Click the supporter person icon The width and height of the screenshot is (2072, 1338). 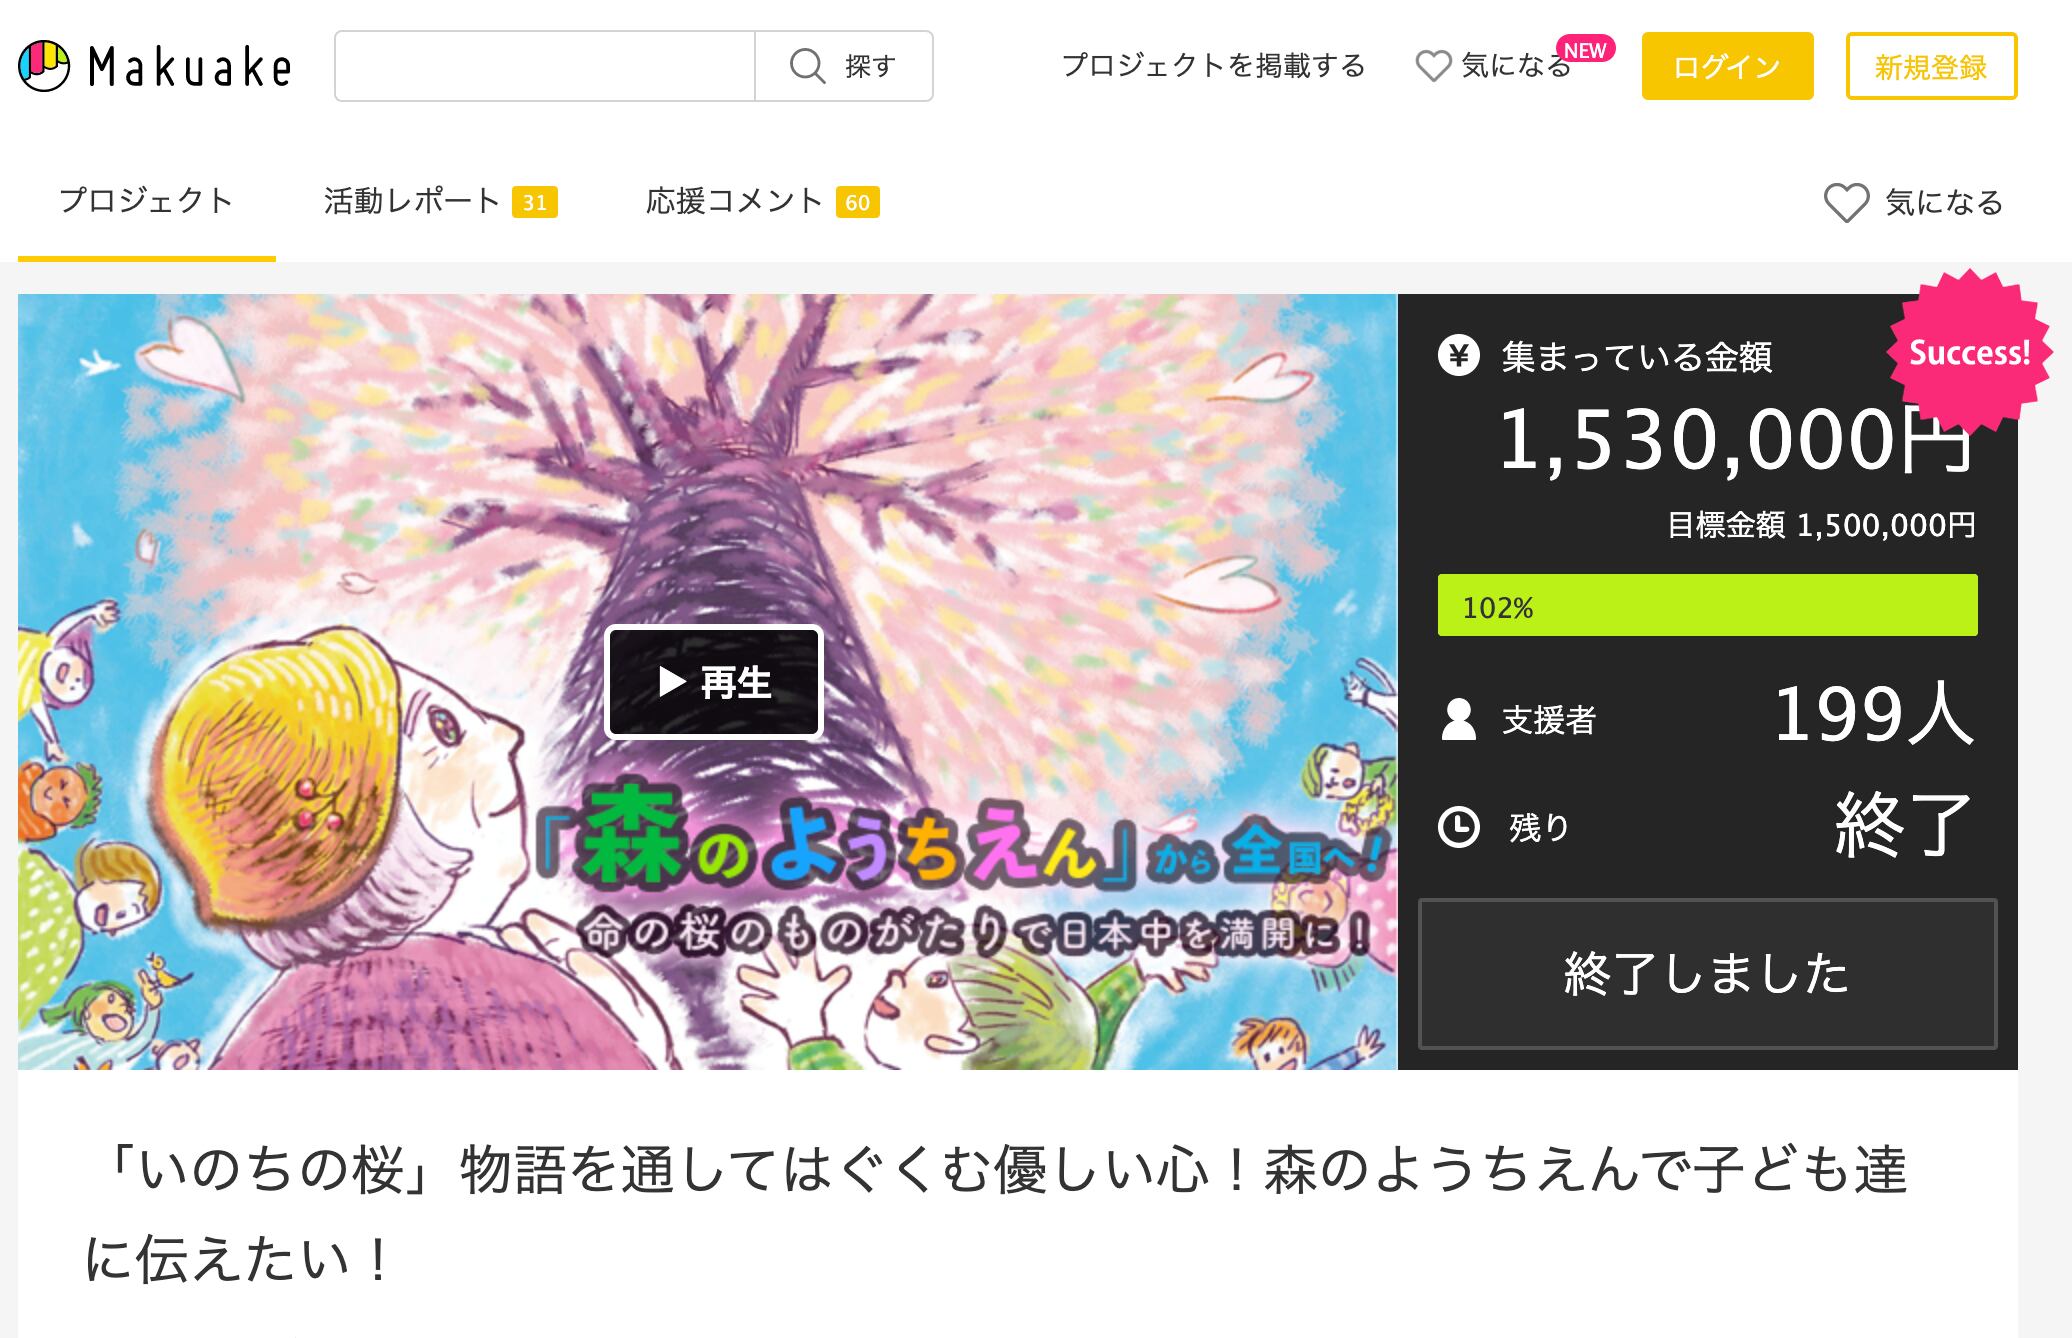1459,719
